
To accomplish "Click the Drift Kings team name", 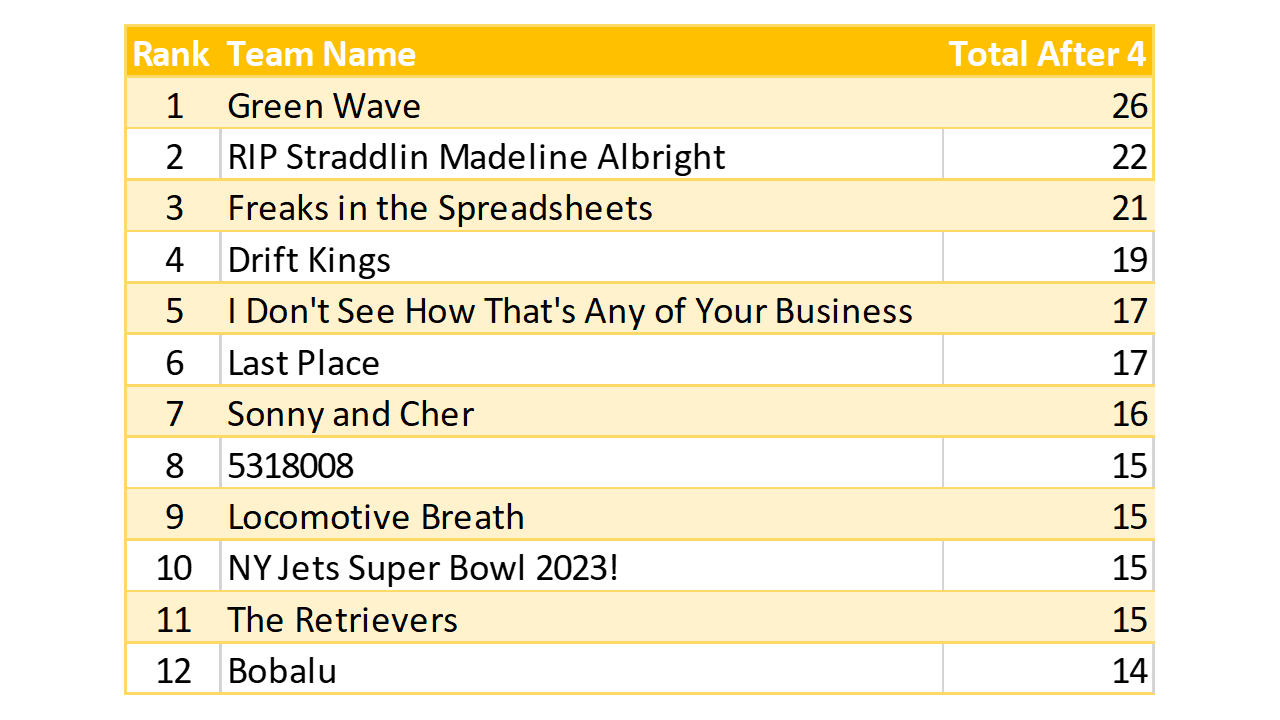I will point(309,260).
